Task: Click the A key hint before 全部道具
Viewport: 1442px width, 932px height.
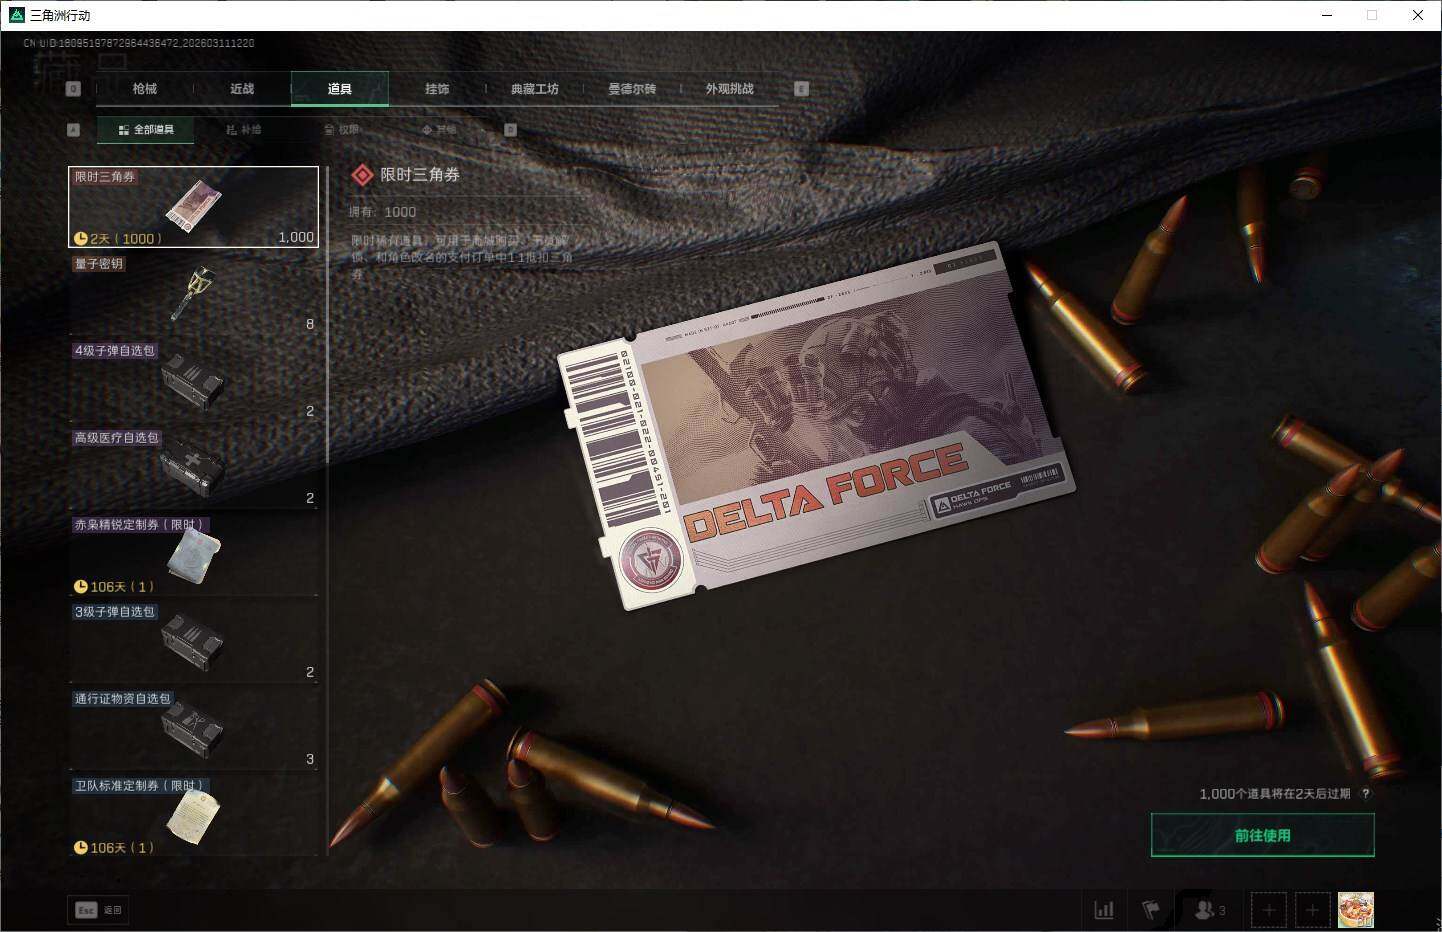Action: (x=73, y=130)
